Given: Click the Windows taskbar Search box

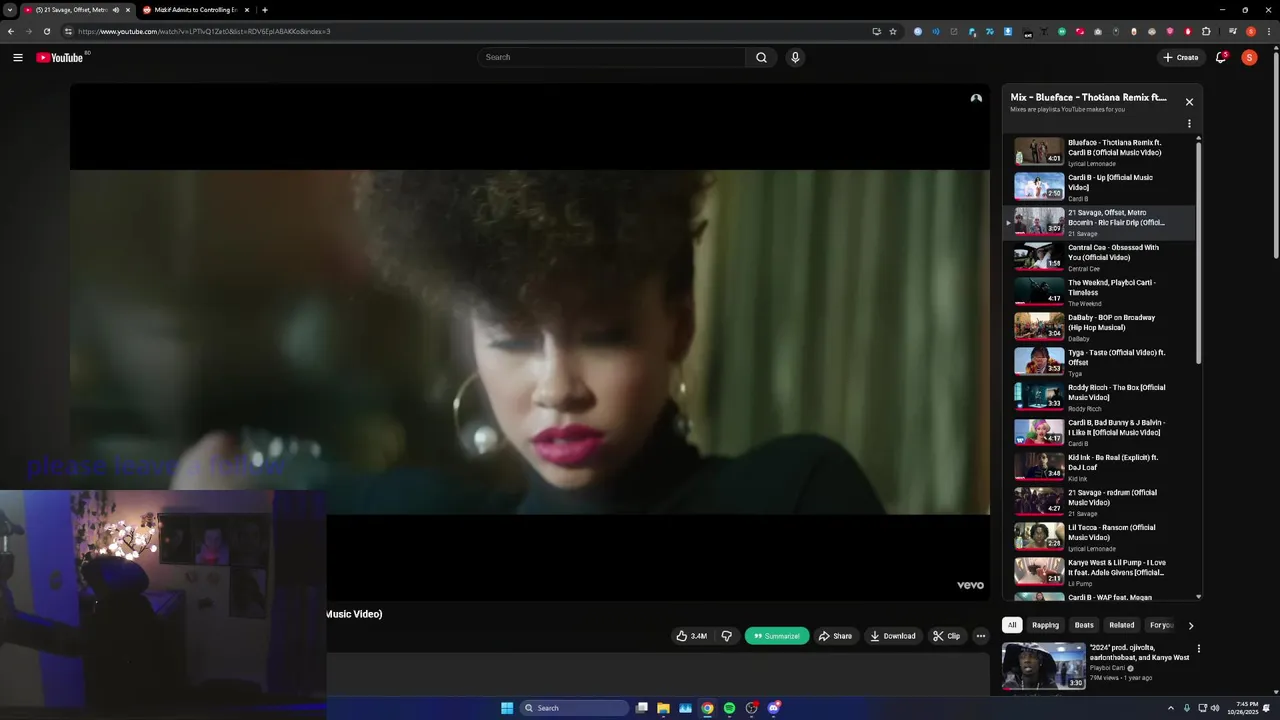Looking at the screenshot, I should coord(575,708).
